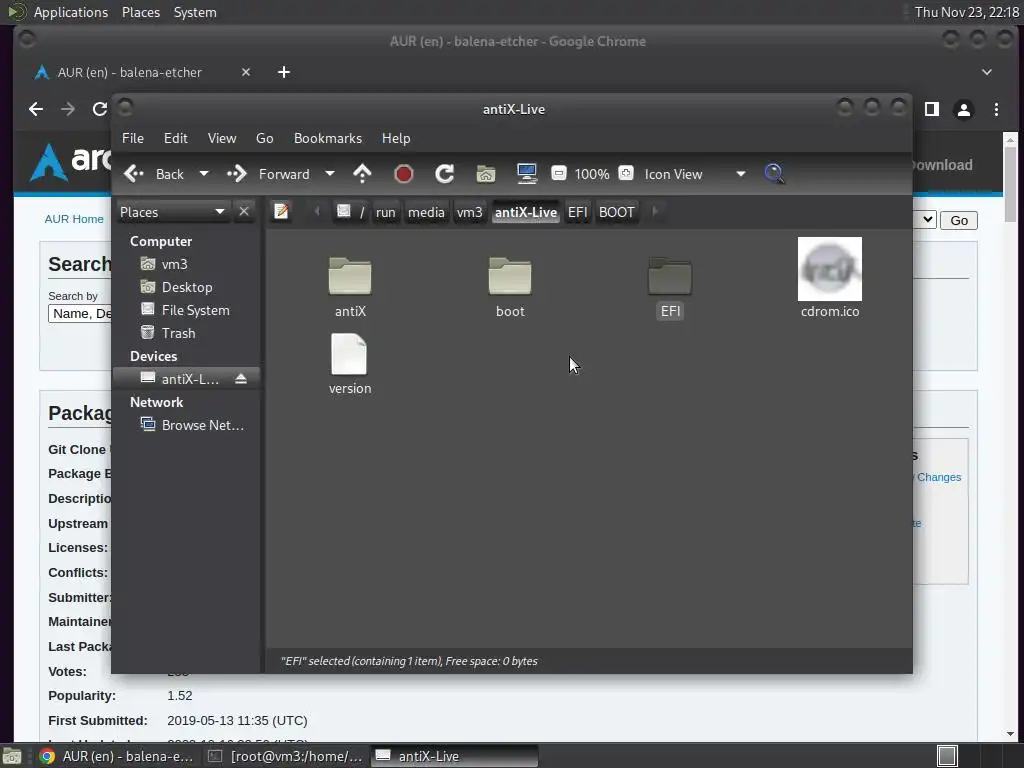Open the Chrome profile avatar icon
The image size is (1024, 768).
(x=963, y=110)
